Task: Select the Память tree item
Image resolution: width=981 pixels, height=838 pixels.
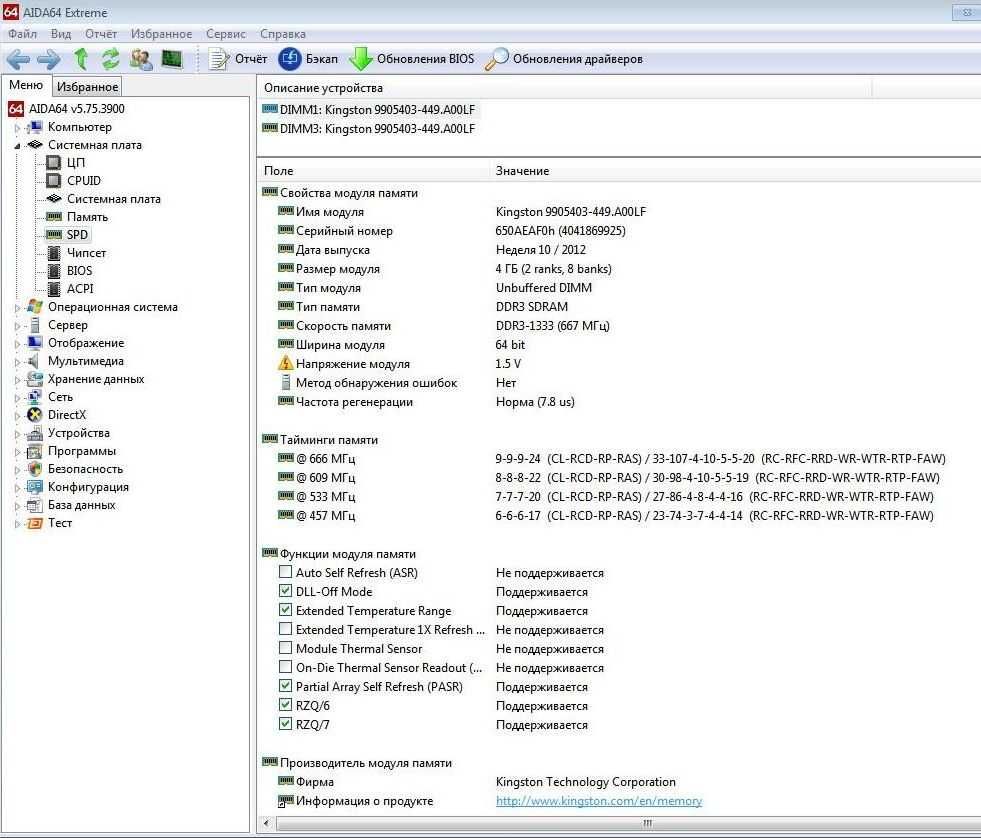Action: point(87,217)
